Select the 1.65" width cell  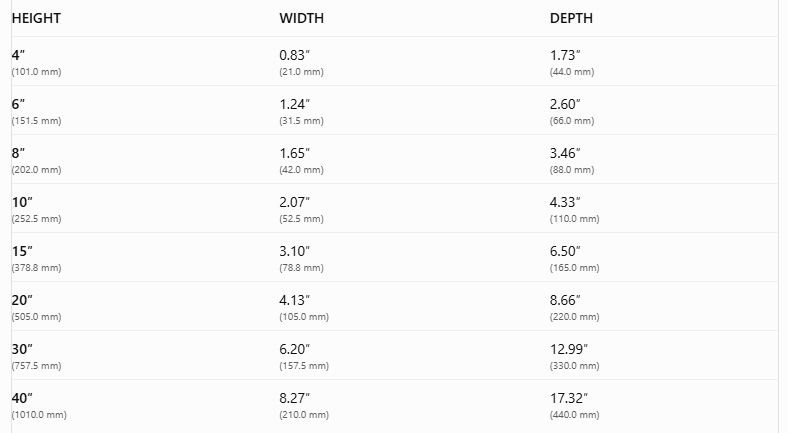point(294,153)
